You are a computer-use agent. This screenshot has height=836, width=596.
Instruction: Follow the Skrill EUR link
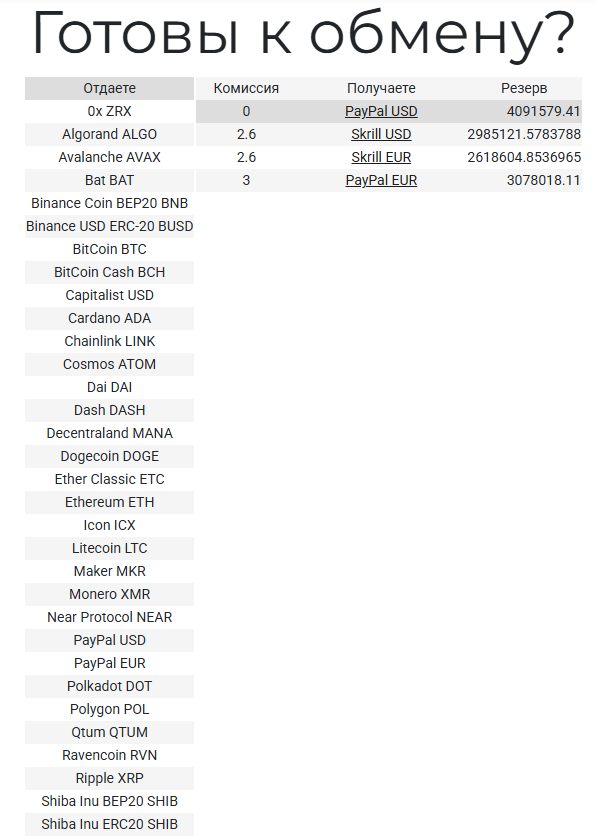coord(381,157)
